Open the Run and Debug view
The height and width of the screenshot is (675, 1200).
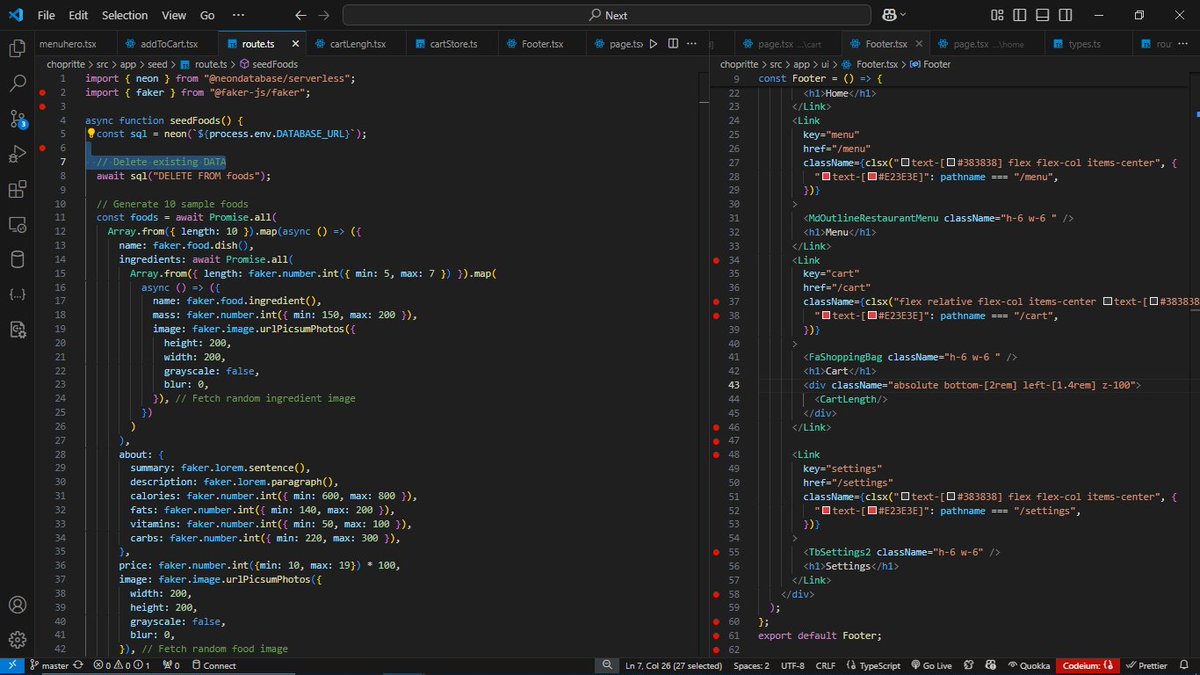point(16,154)
